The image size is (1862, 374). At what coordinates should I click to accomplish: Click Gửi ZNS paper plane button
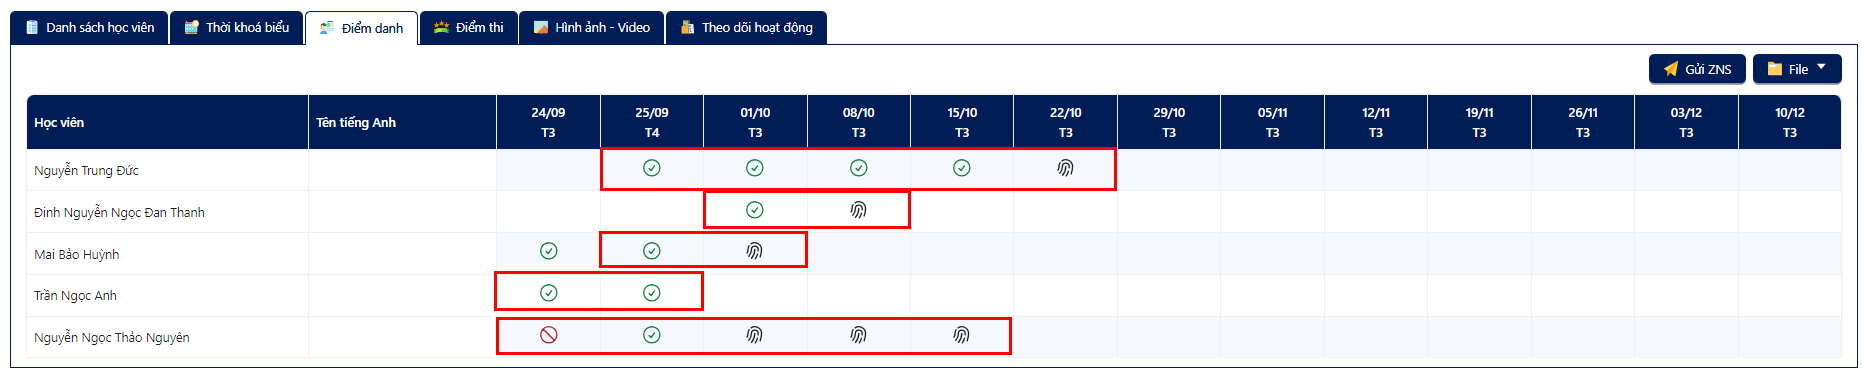click(1697, 69)
